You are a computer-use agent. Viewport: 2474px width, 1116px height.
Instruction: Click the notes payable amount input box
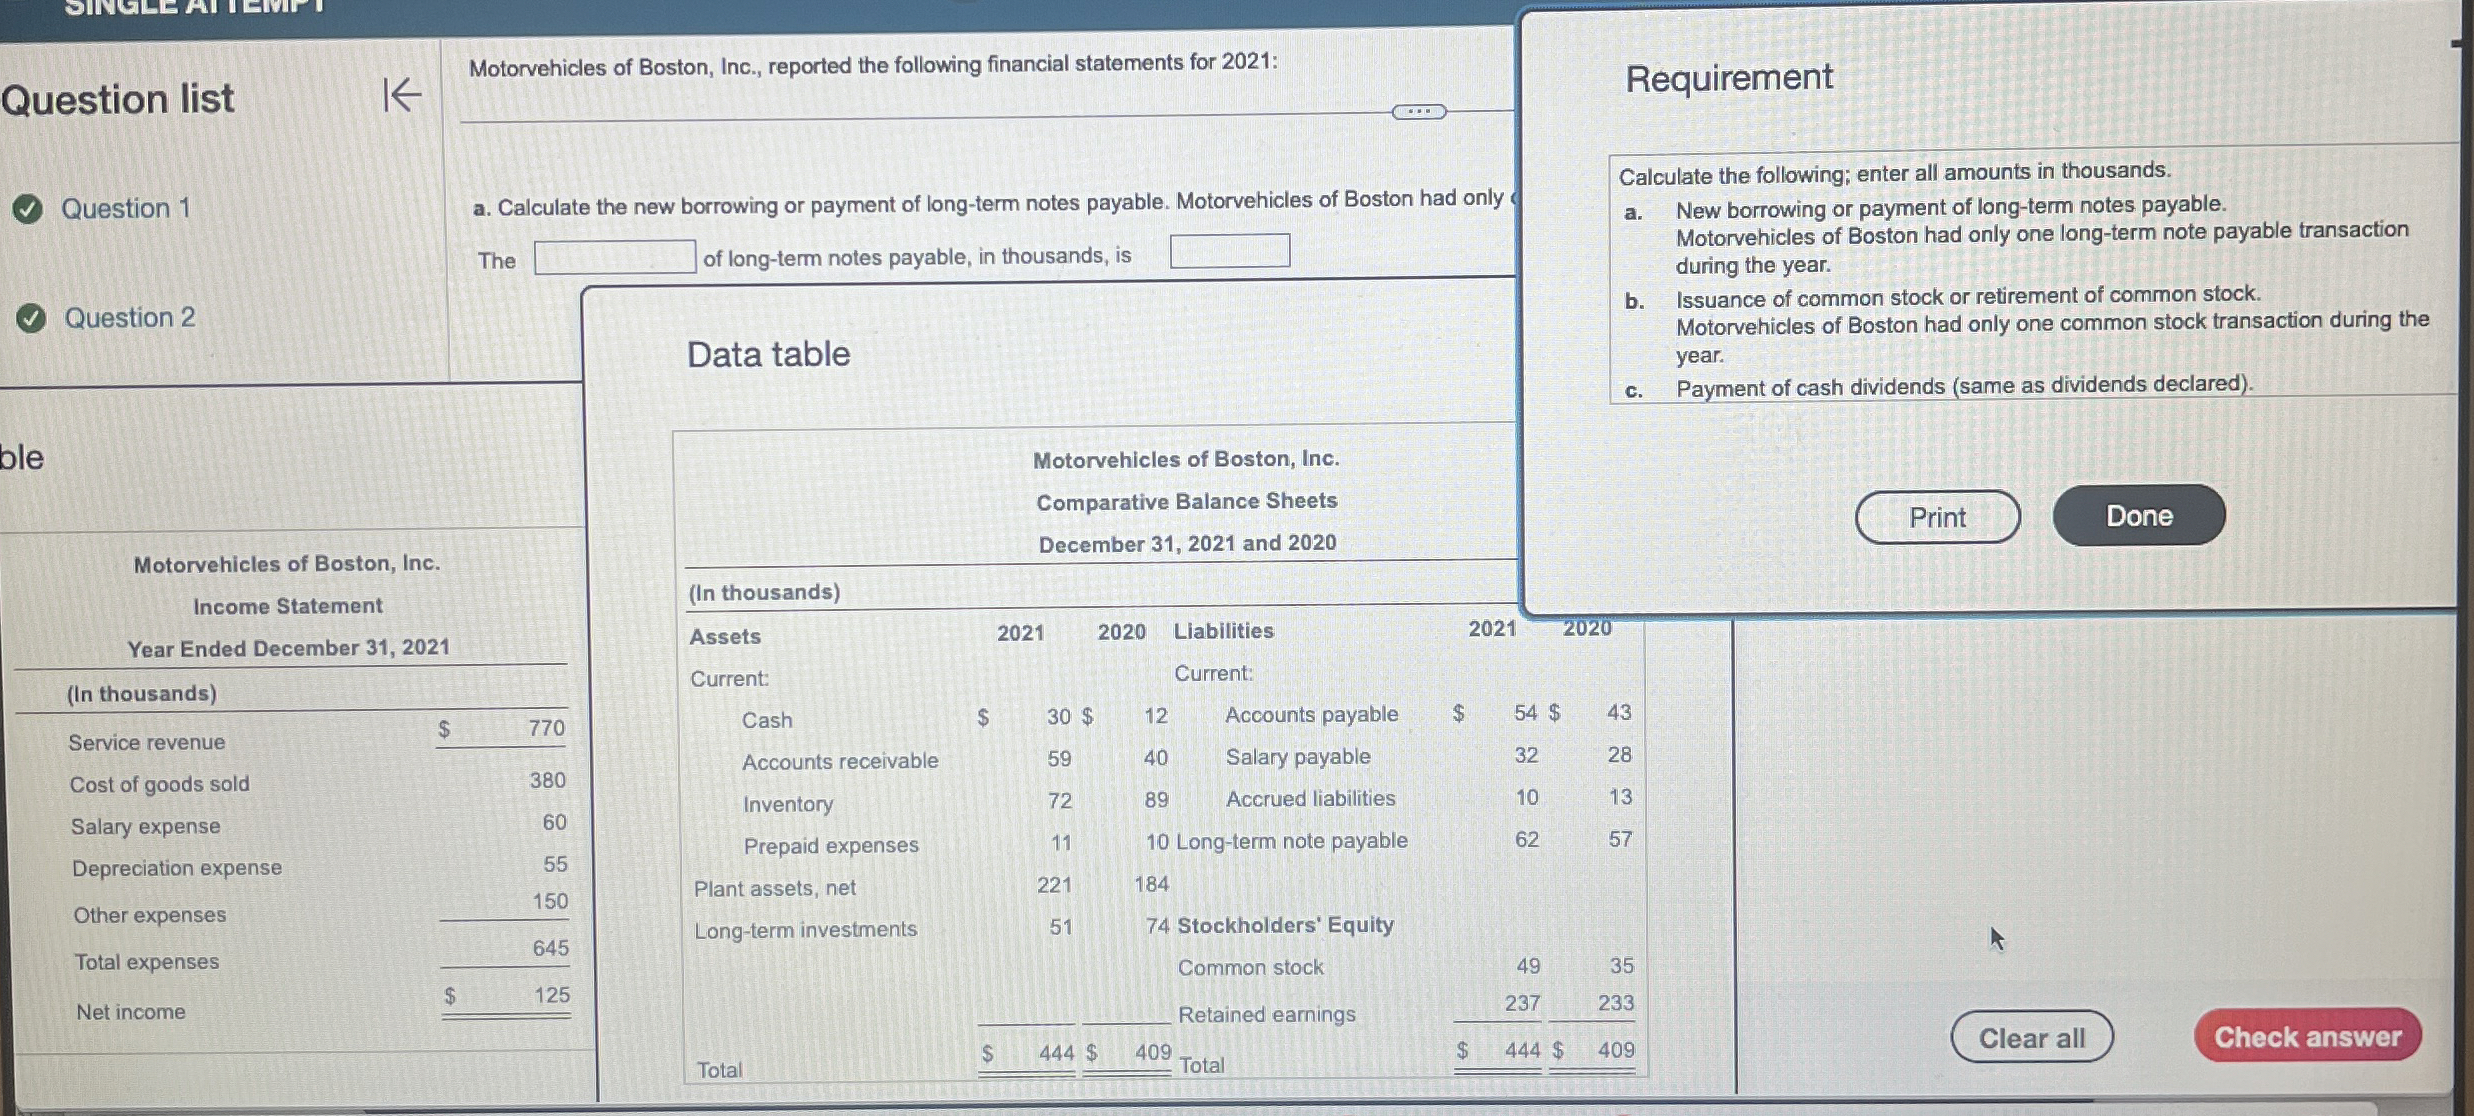point(1229,251)
